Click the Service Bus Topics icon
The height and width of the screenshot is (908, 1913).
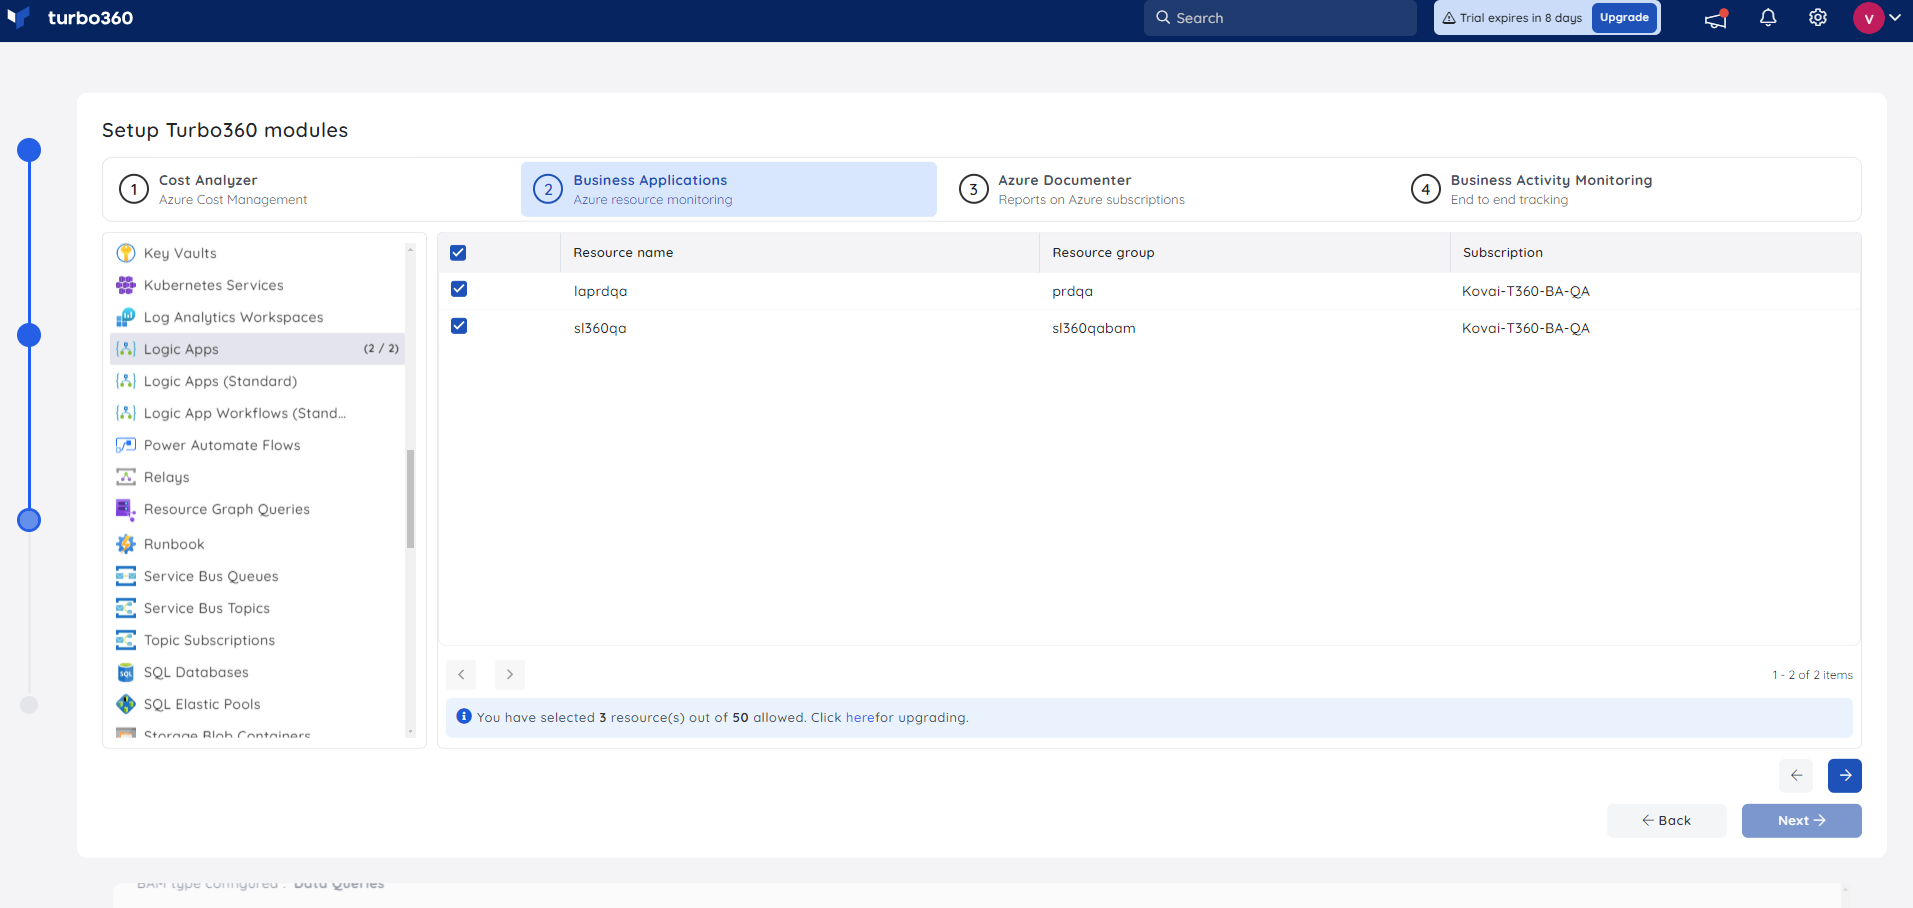126,608
